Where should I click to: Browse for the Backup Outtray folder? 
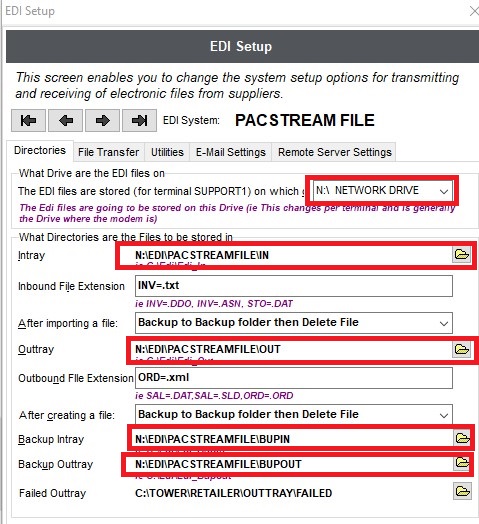(463, 463)
